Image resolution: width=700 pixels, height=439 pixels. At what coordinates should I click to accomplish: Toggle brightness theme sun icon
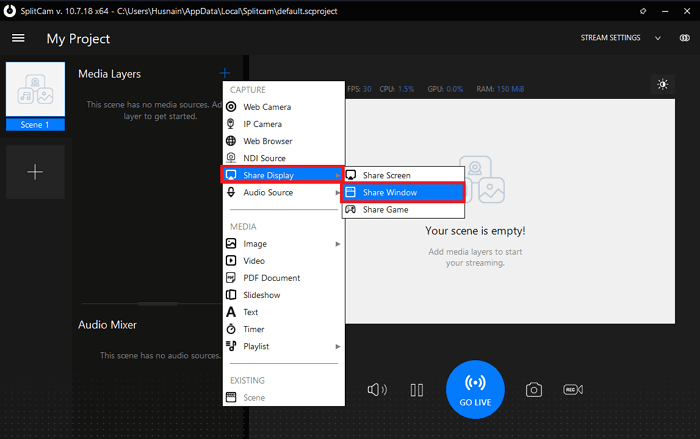(x=662, y=84)
